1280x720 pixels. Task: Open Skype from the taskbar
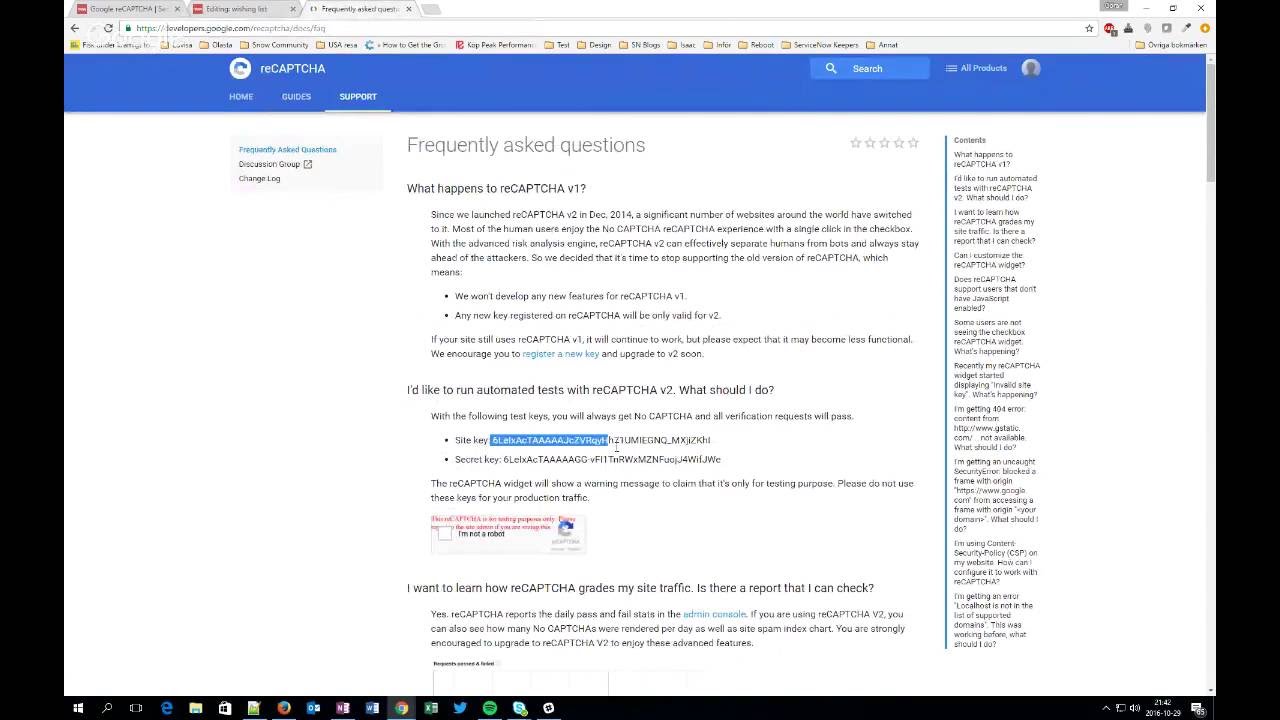click(519, 708)
